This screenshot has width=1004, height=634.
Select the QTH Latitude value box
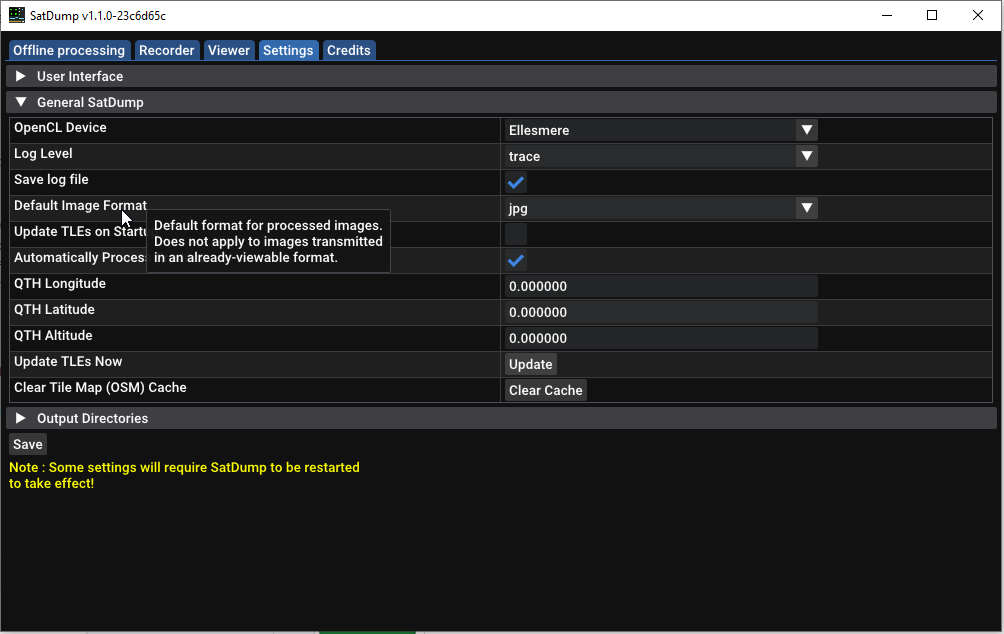(x=660, y=312)
